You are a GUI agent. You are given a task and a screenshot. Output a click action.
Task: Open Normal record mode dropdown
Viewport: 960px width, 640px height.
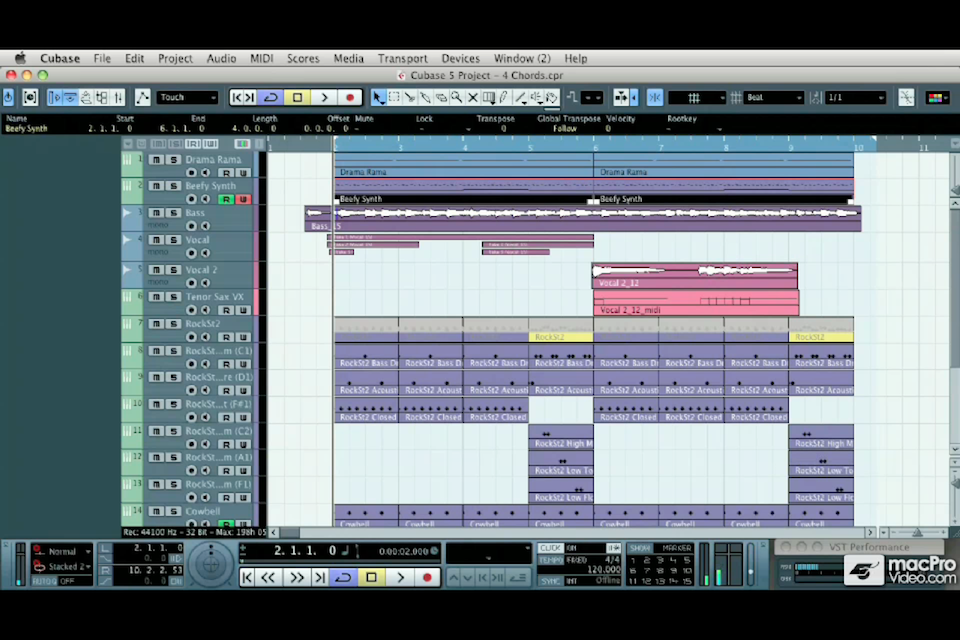point(62,551)
